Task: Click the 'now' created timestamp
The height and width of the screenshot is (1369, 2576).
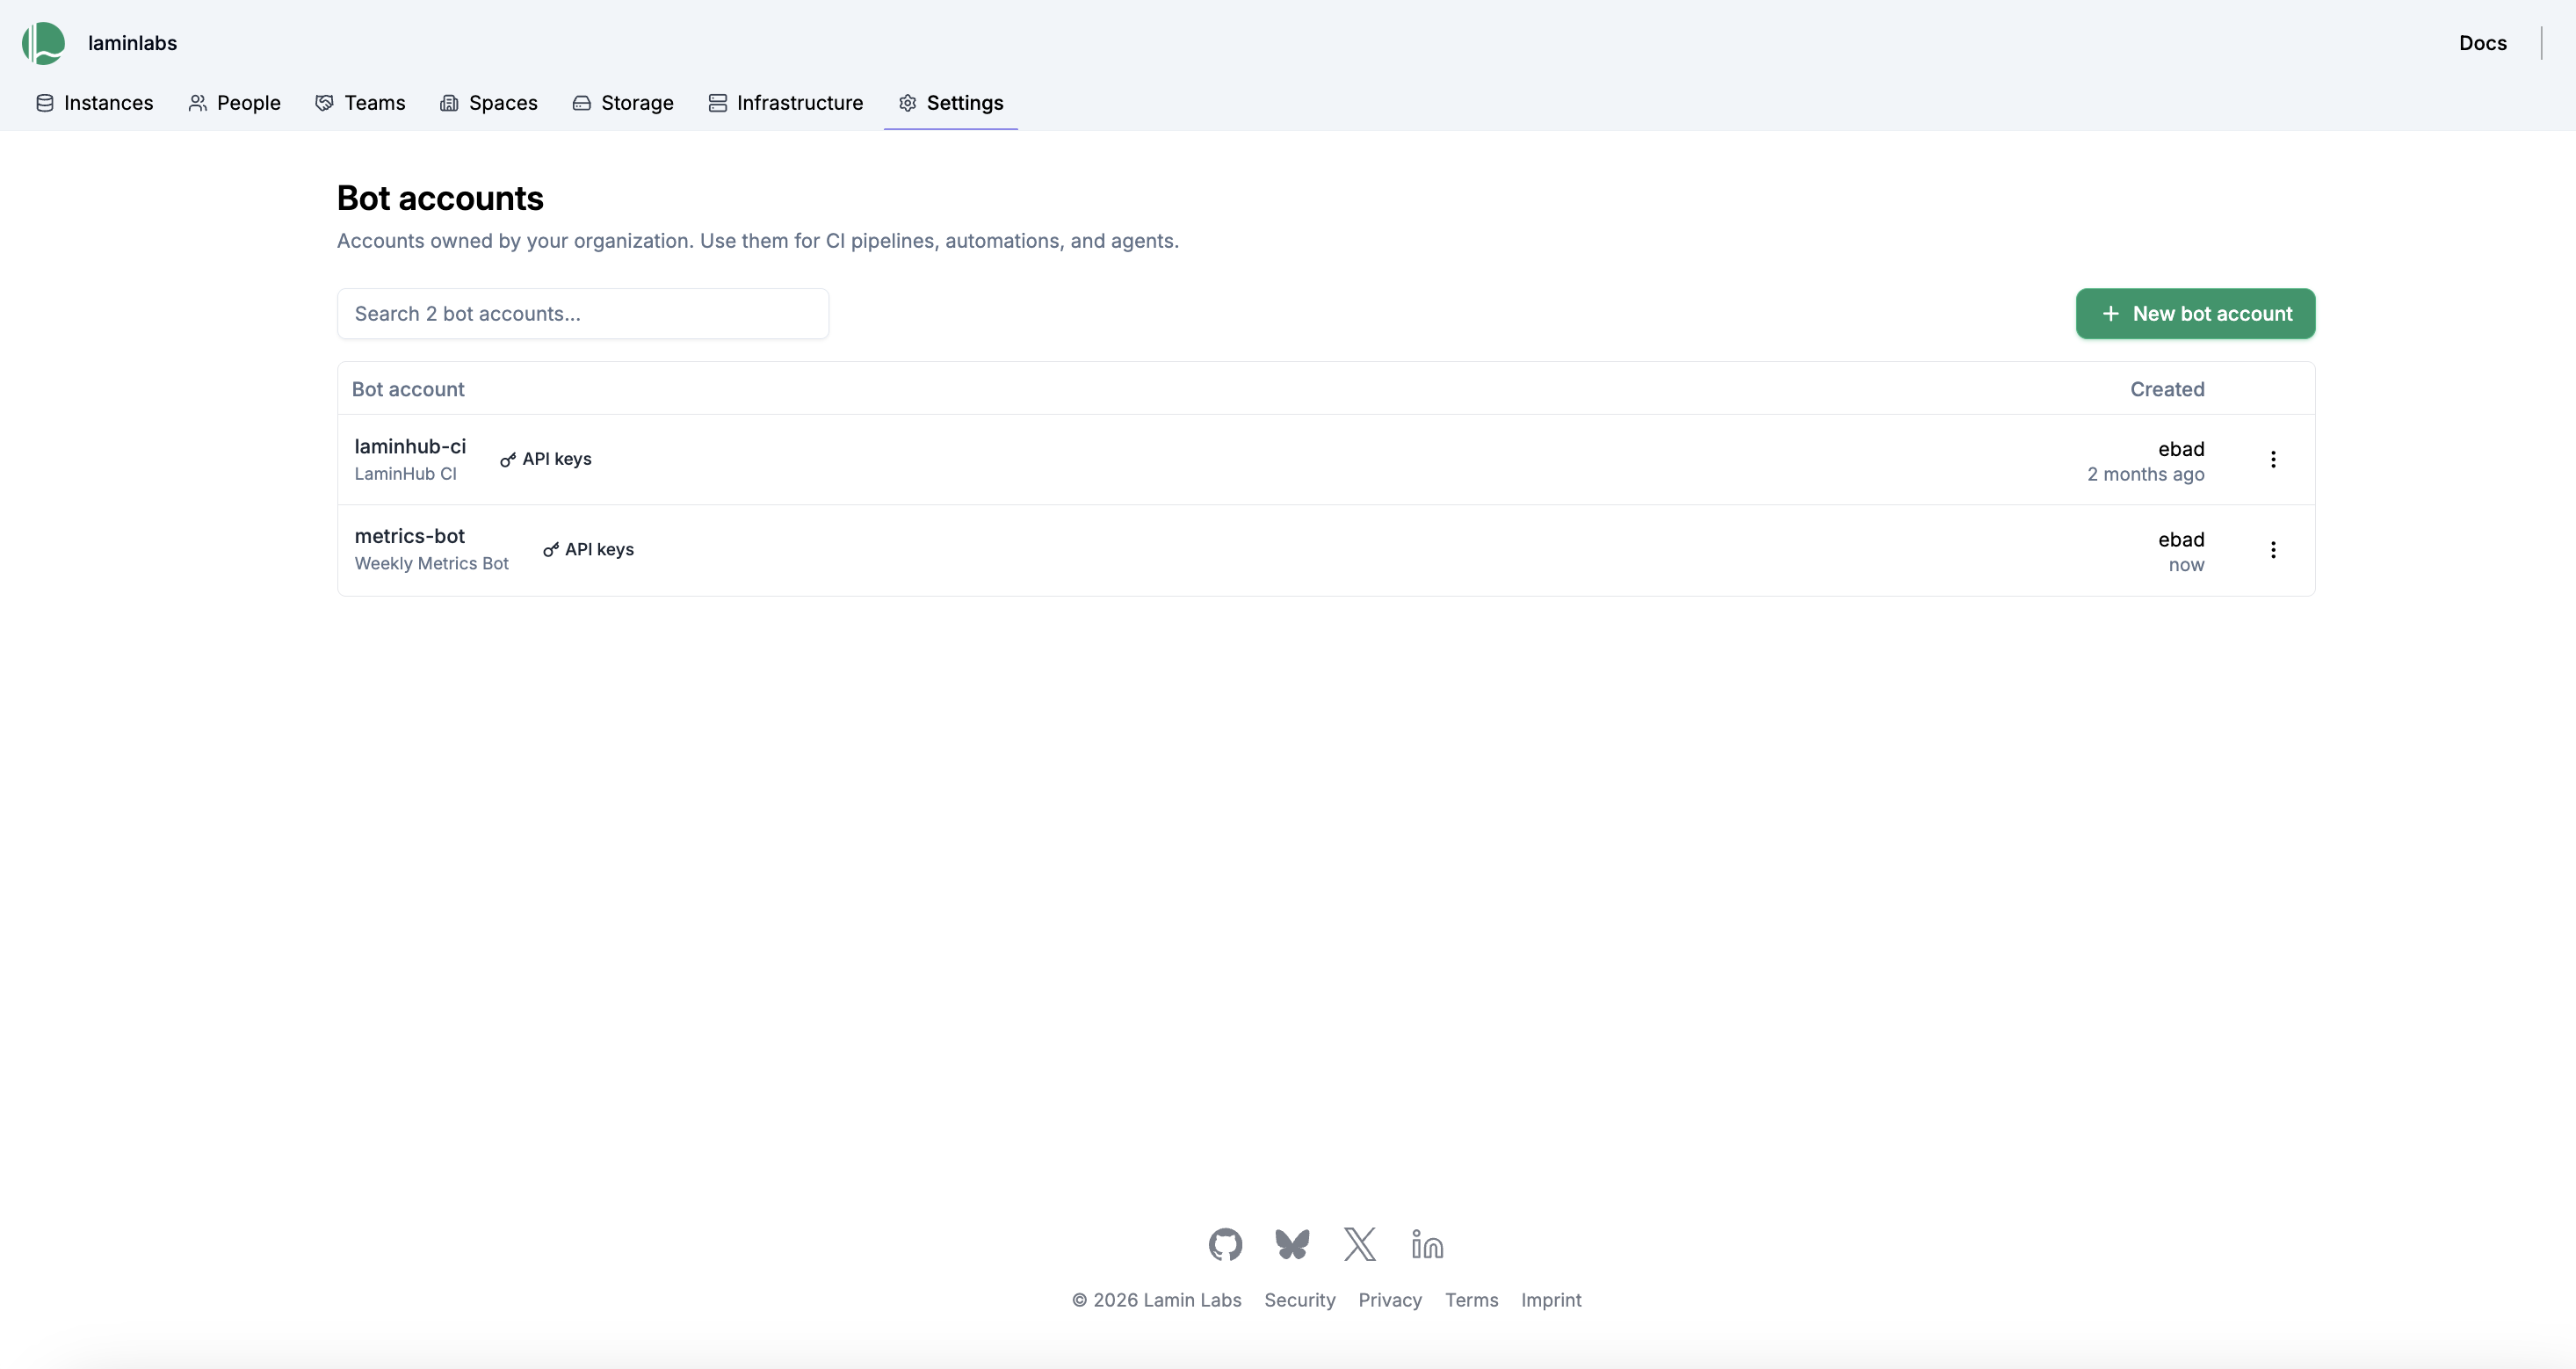Action: [2186, 565]
